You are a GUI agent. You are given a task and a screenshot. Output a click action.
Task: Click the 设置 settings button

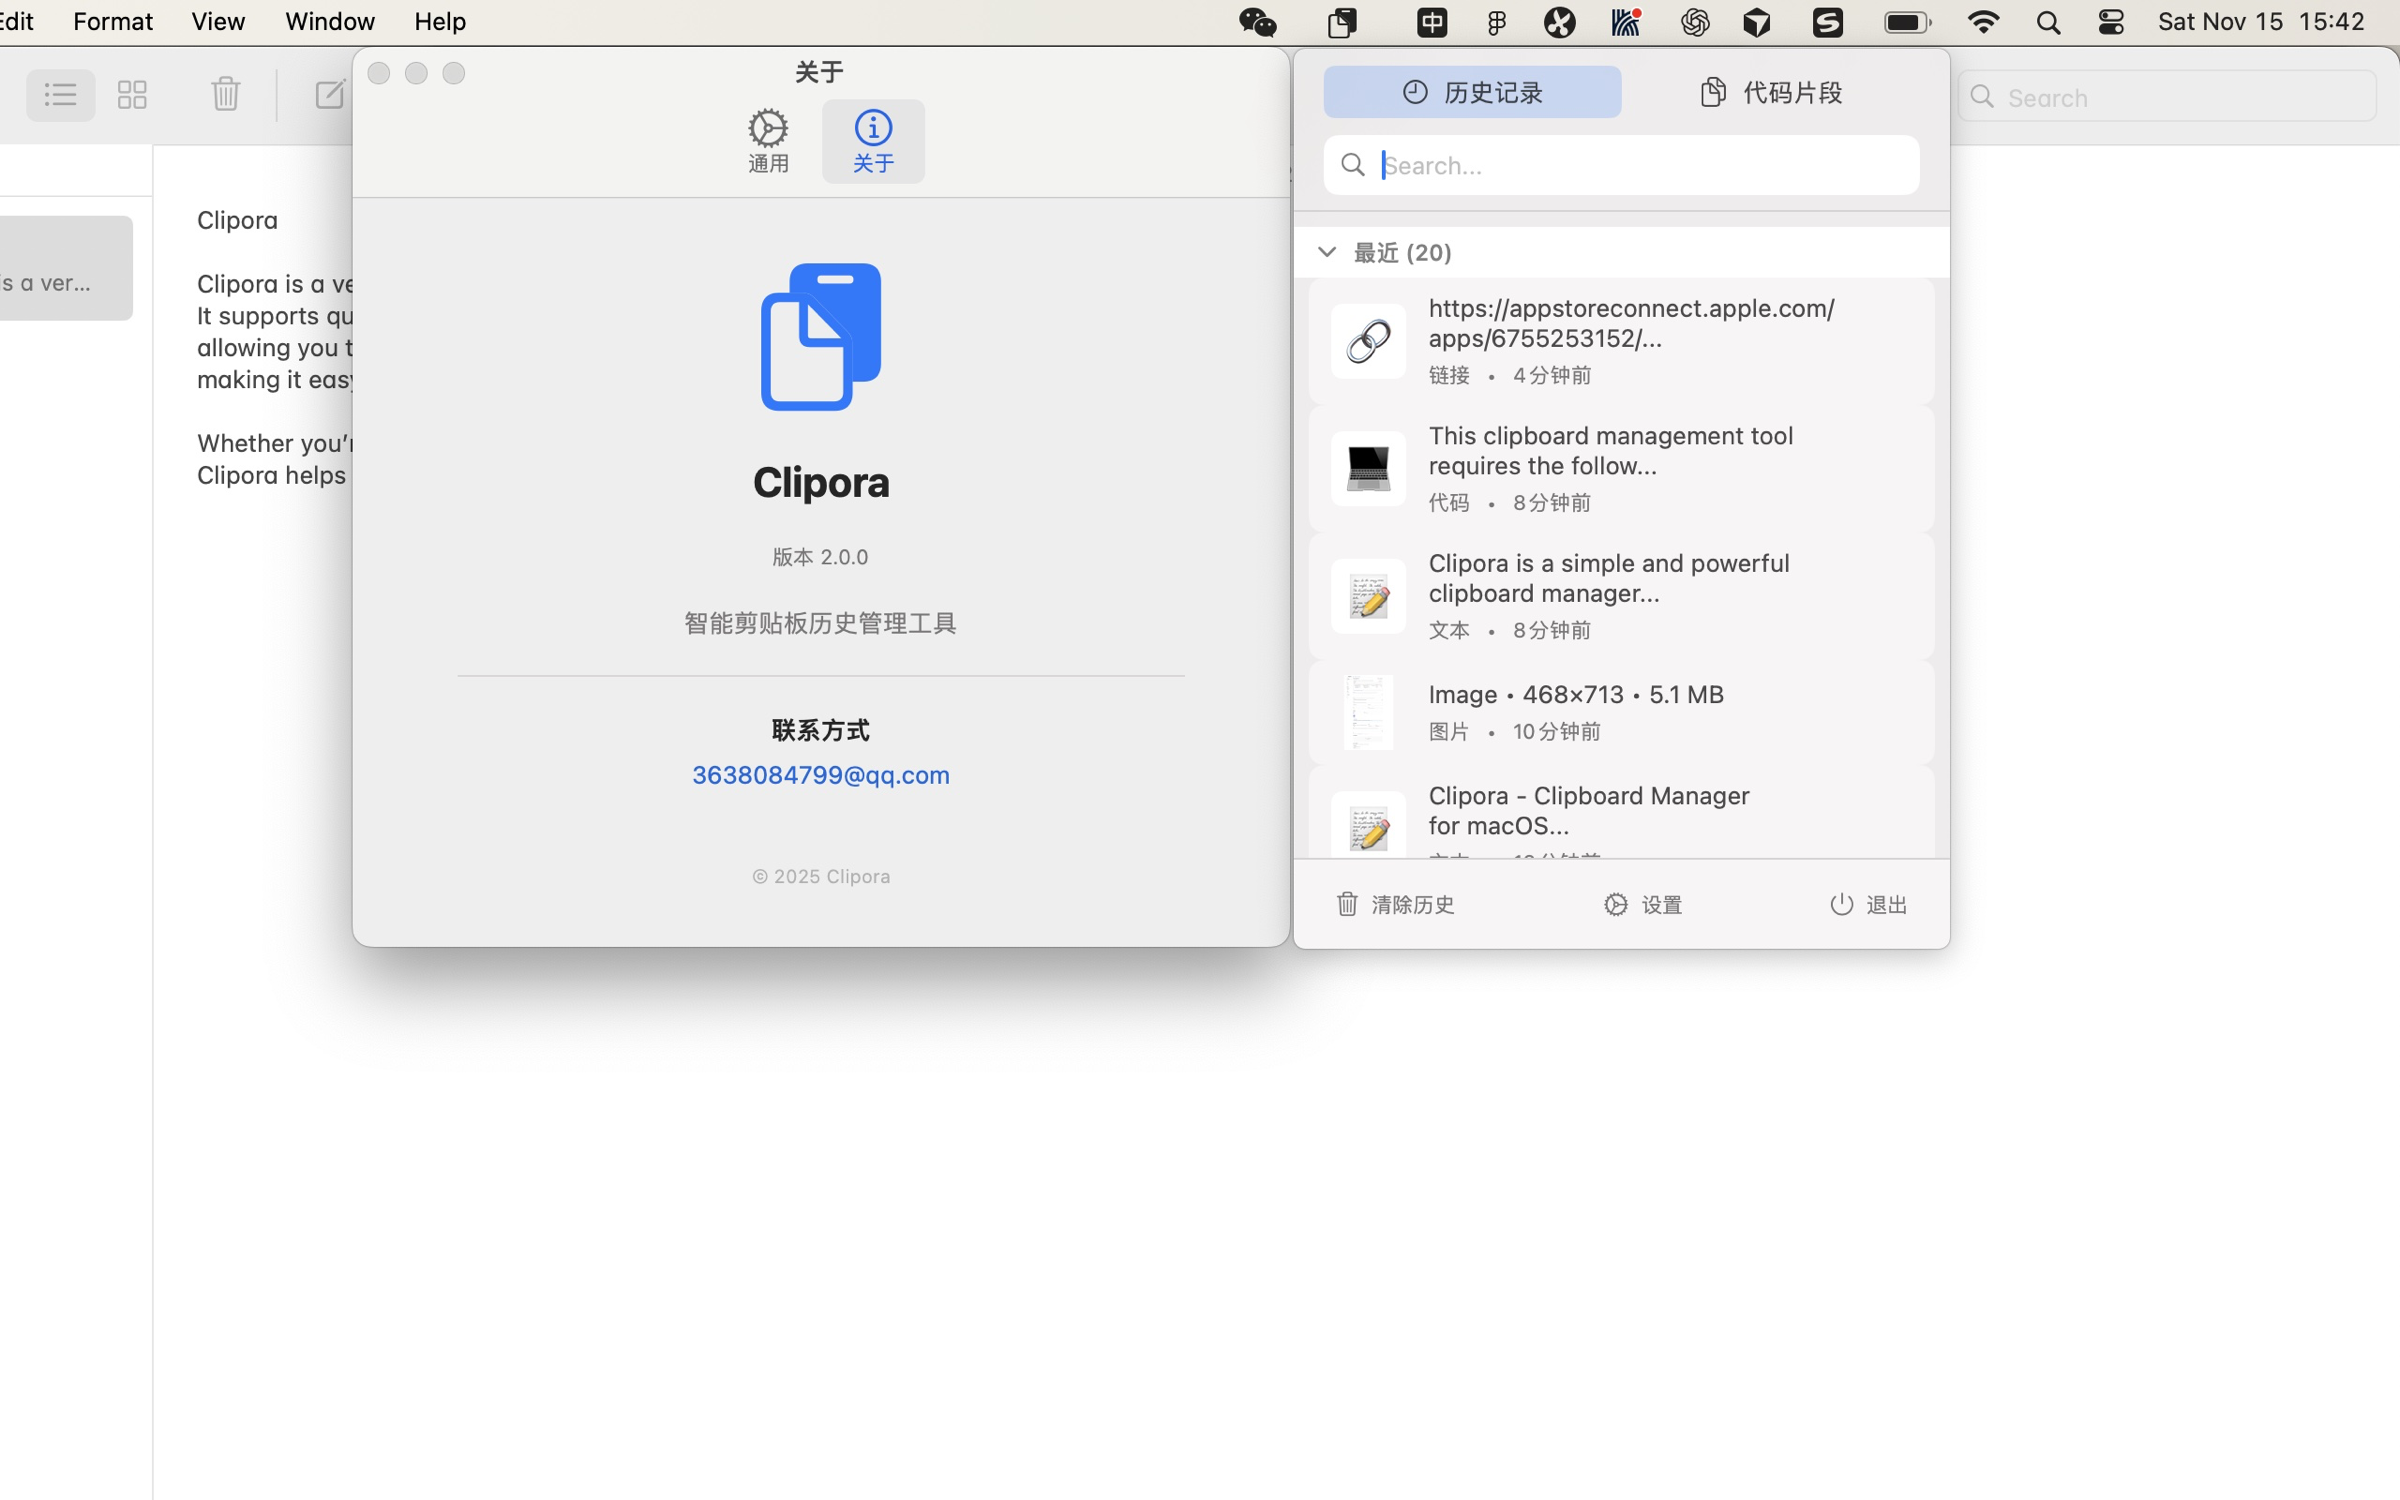tap(1643, 904)
